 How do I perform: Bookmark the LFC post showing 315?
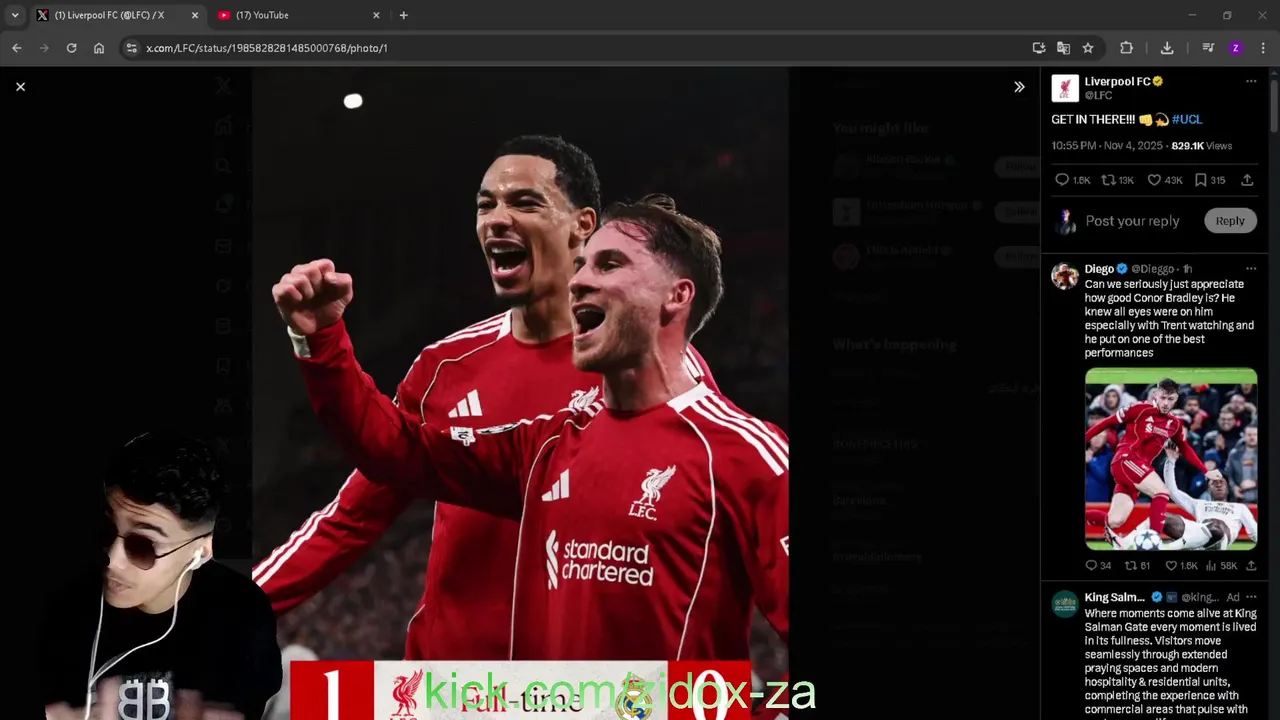[1209, 180]
